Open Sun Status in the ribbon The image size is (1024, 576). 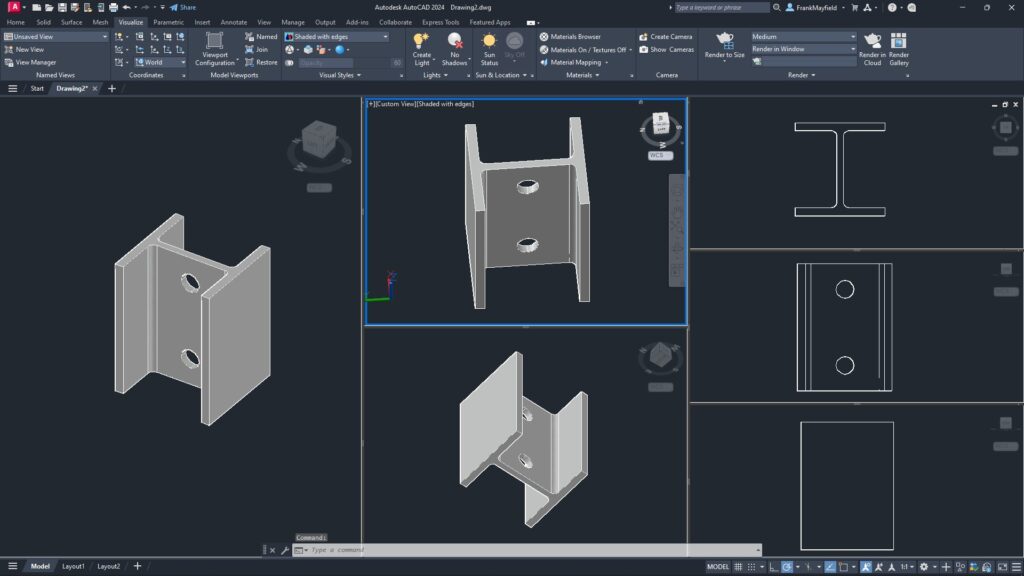[489, 42]
